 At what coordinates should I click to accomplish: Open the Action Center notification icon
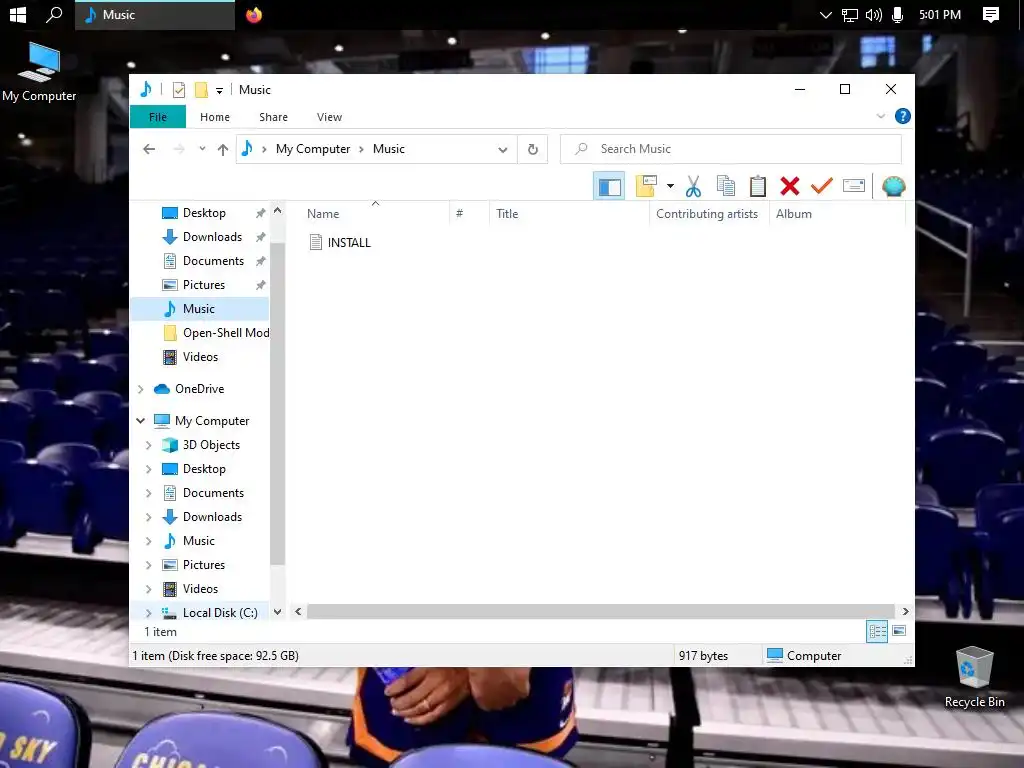click(x=991, y=14)
